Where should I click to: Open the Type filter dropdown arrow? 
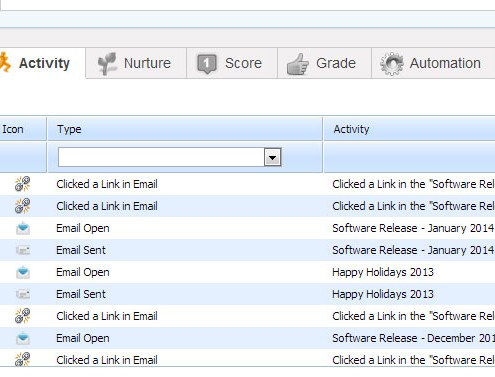click(x=273, y=157)
